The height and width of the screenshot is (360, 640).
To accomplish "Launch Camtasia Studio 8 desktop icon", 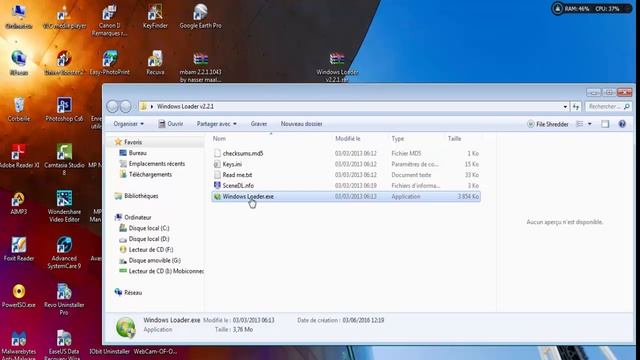I will 64,159.
